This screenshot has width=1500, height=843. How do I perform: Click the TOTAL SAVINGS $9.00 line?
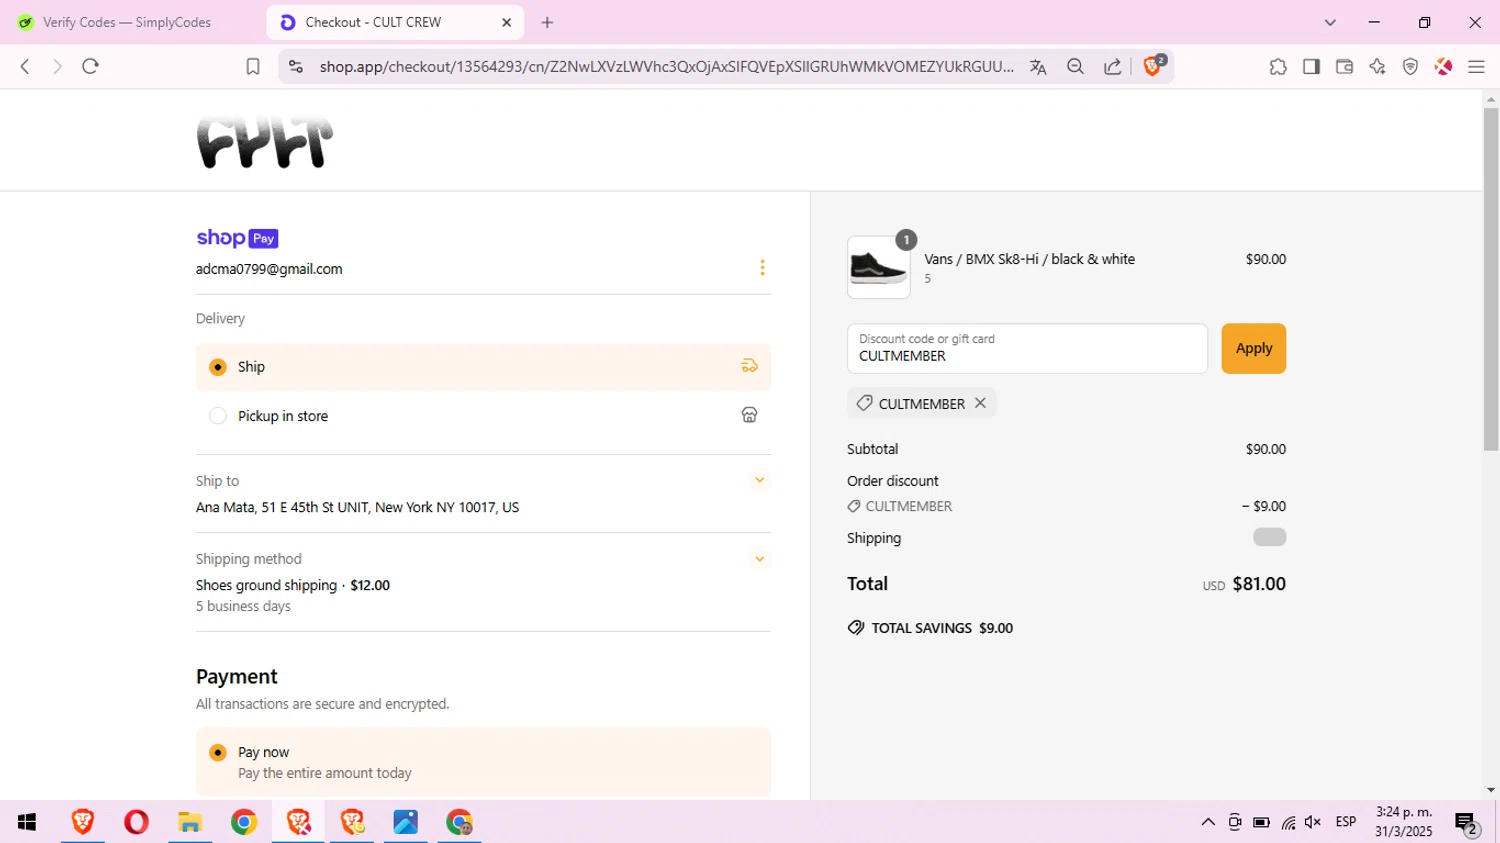930,628
